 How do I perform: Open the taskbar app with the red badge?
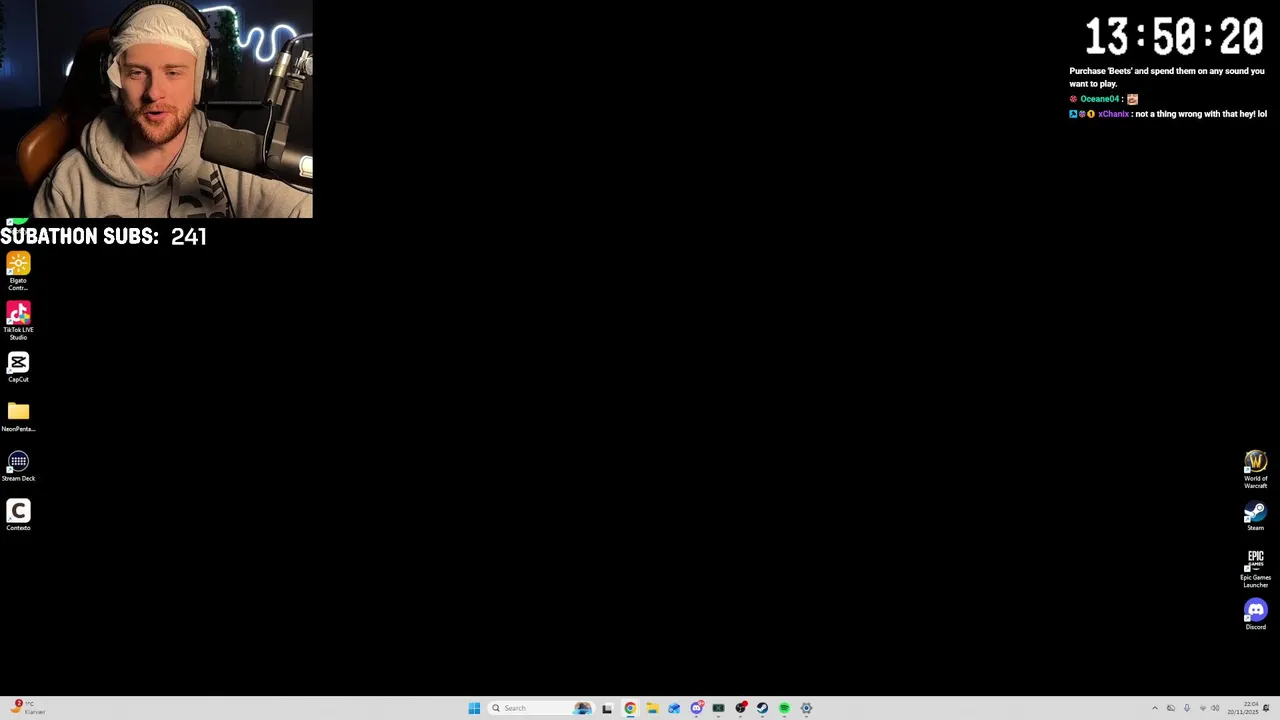pos(741,708)
